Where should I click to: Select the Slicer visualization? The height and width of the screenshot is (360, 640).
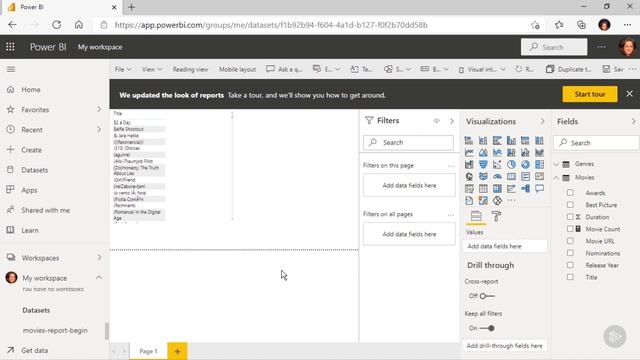(469, 189)
